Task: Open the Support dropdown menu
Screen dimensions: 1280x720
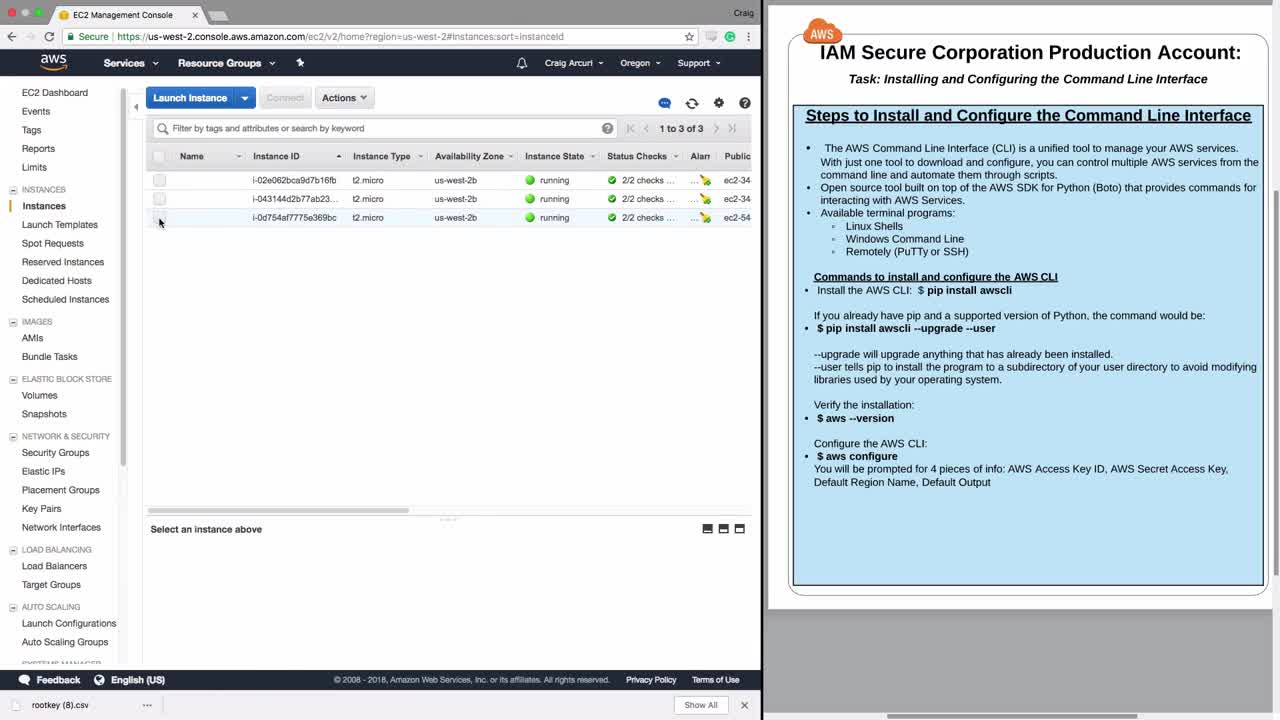Action: [x=699, y=63]
